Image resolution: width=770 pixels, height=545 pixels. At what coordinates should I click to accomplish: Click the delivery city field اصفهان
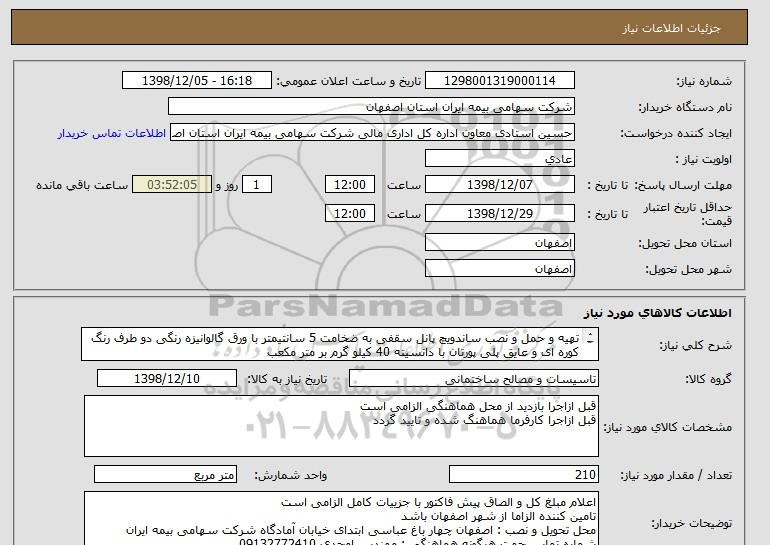(x=500, y=269)
